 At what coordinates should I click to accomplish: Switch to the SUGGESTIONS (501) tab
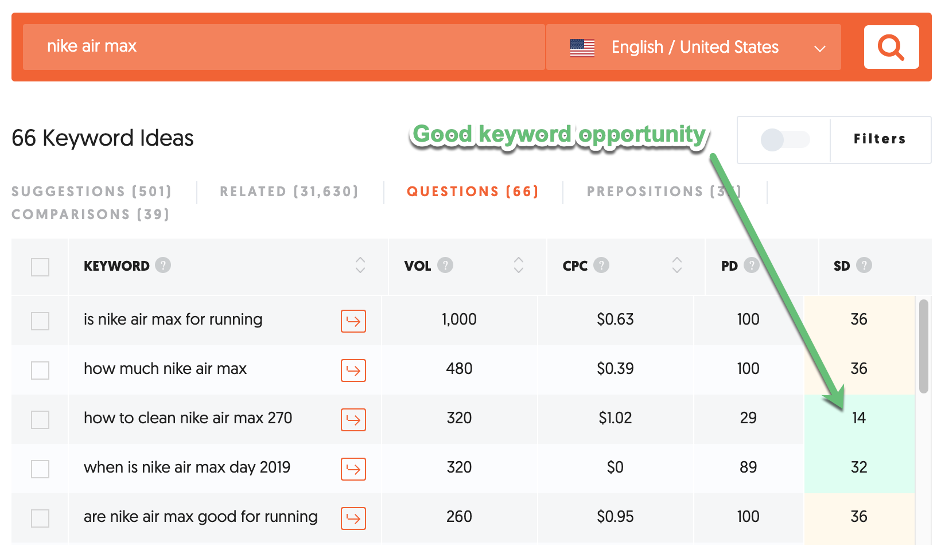(92, 191)
